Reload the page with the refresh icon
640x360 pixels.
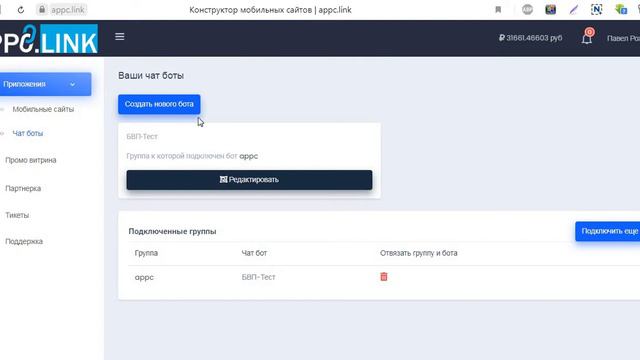[20, 10]
